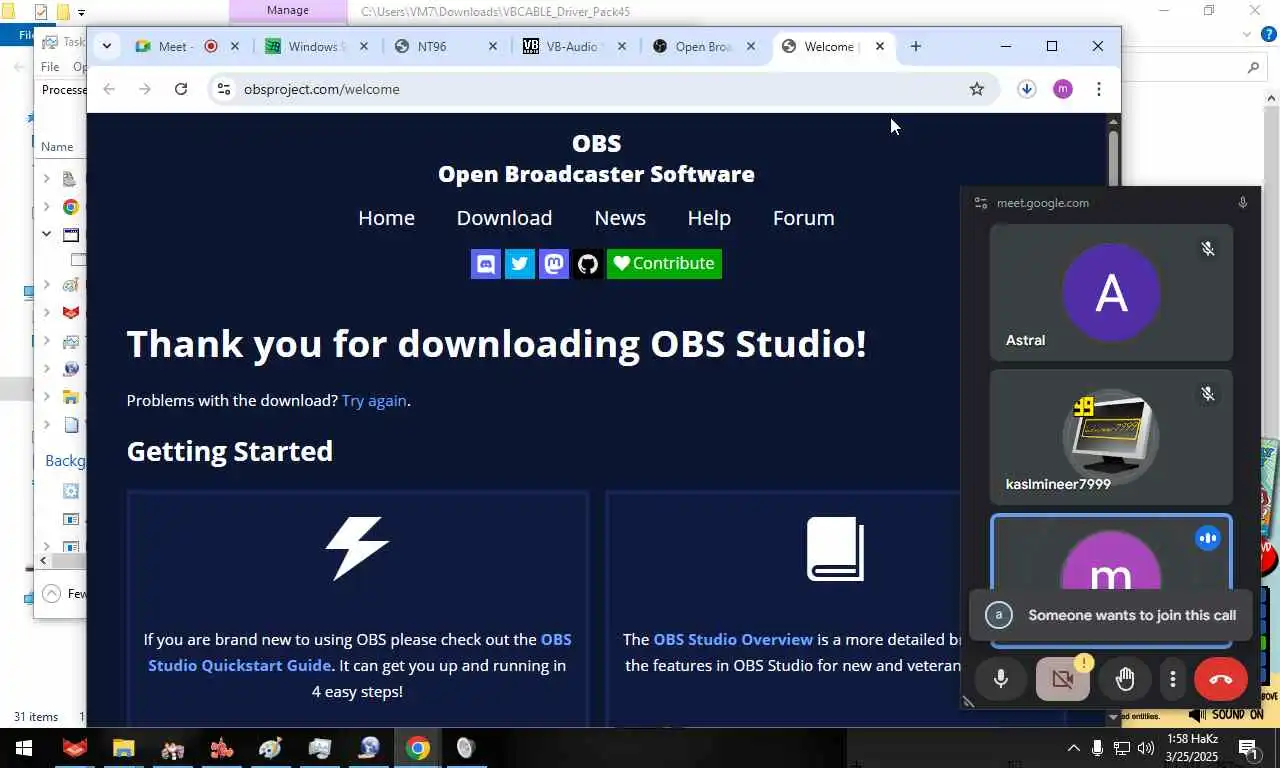Go back in Chrome history
The width and height of the screenshot is (1280, 768).
(109, 89)
